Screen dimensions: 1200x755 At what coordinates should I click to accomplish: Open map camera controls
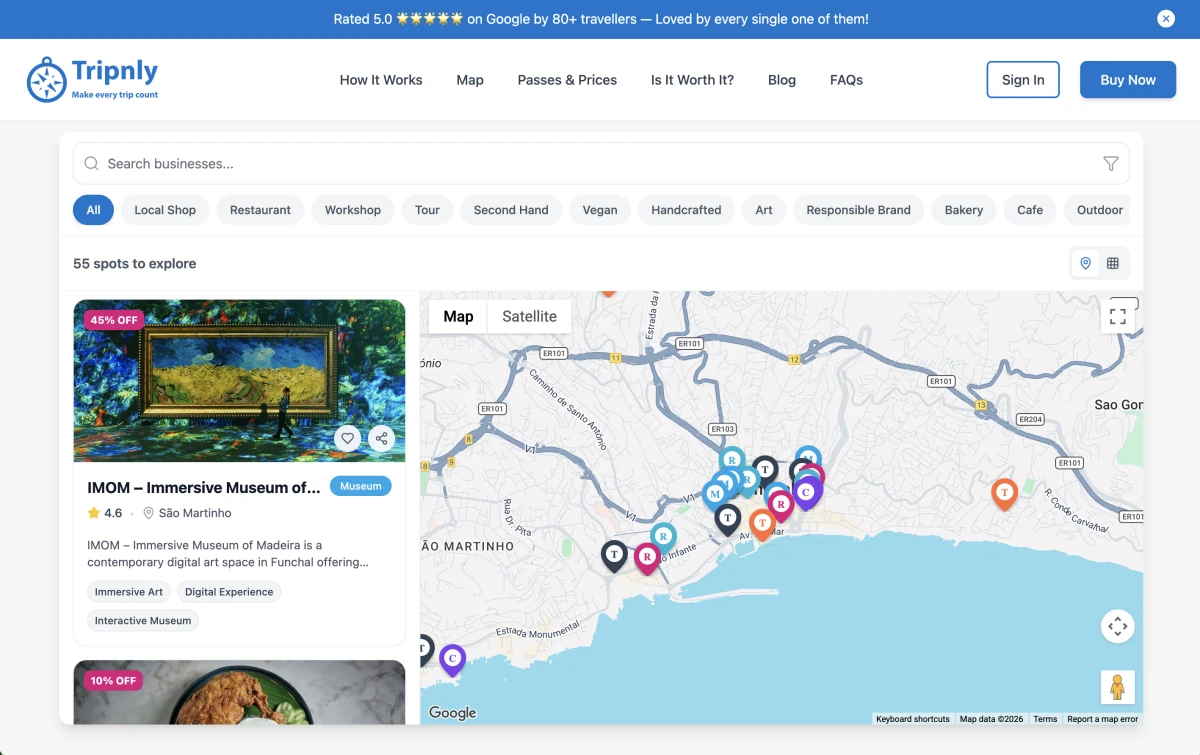point(1118,627)
